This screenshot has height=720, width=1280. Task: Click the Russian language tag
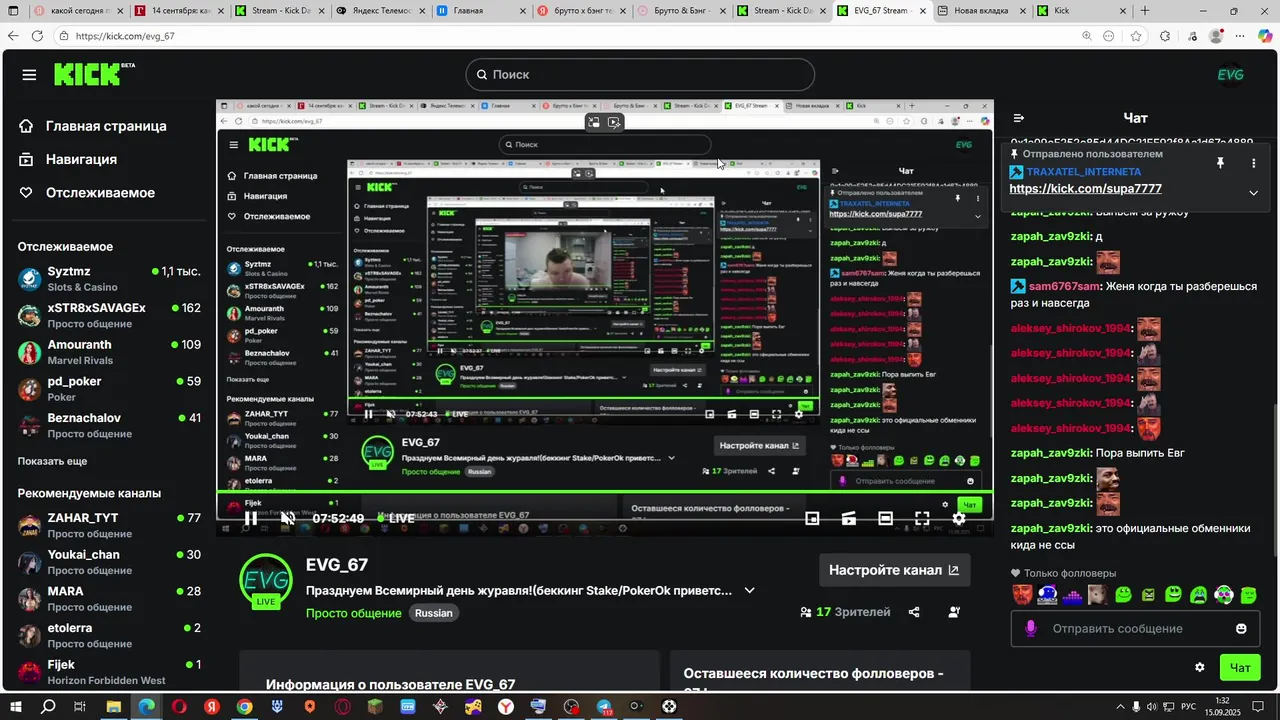click(434, 613)
